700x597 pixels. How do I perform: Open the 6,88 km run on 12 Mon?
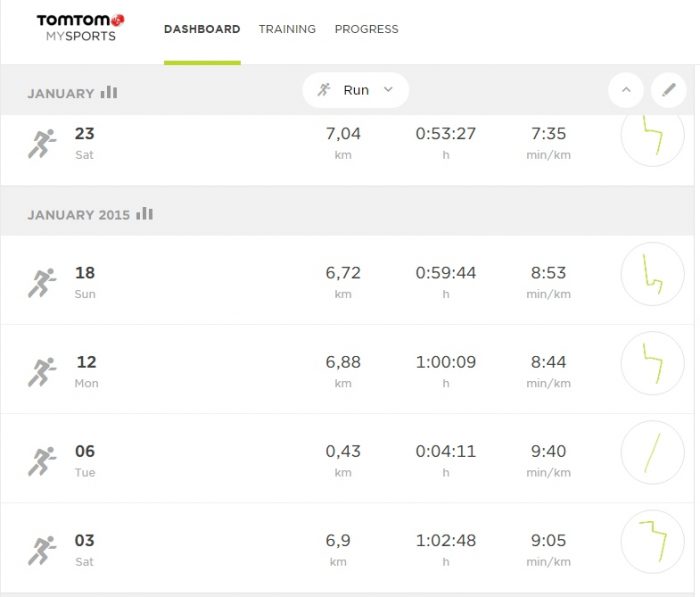(347, 369)
